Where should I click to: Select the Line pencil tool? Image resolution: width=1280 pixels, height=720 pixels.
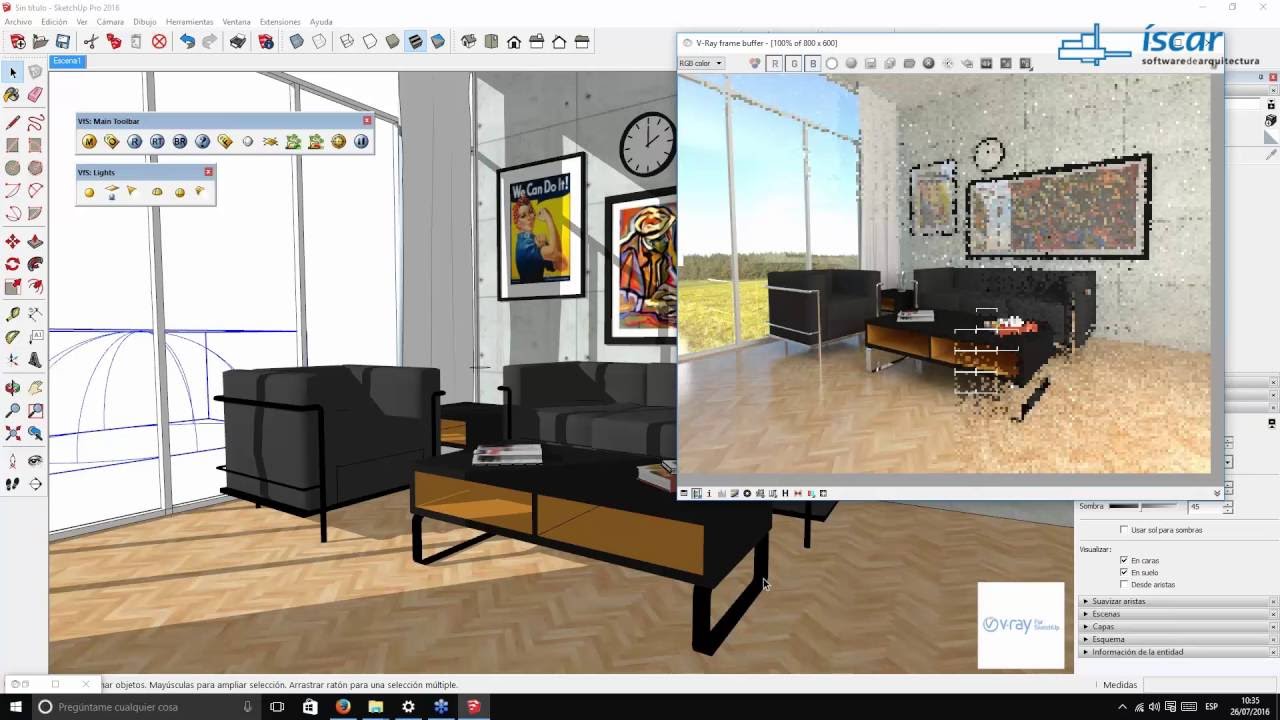[13, 123]
